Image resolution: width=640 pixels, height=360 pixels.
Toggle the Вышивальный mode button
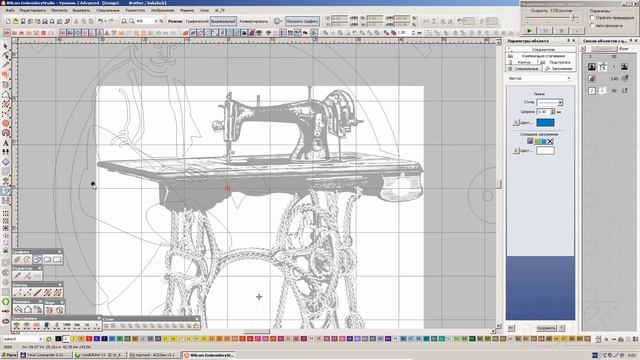[x=223, y=21]
